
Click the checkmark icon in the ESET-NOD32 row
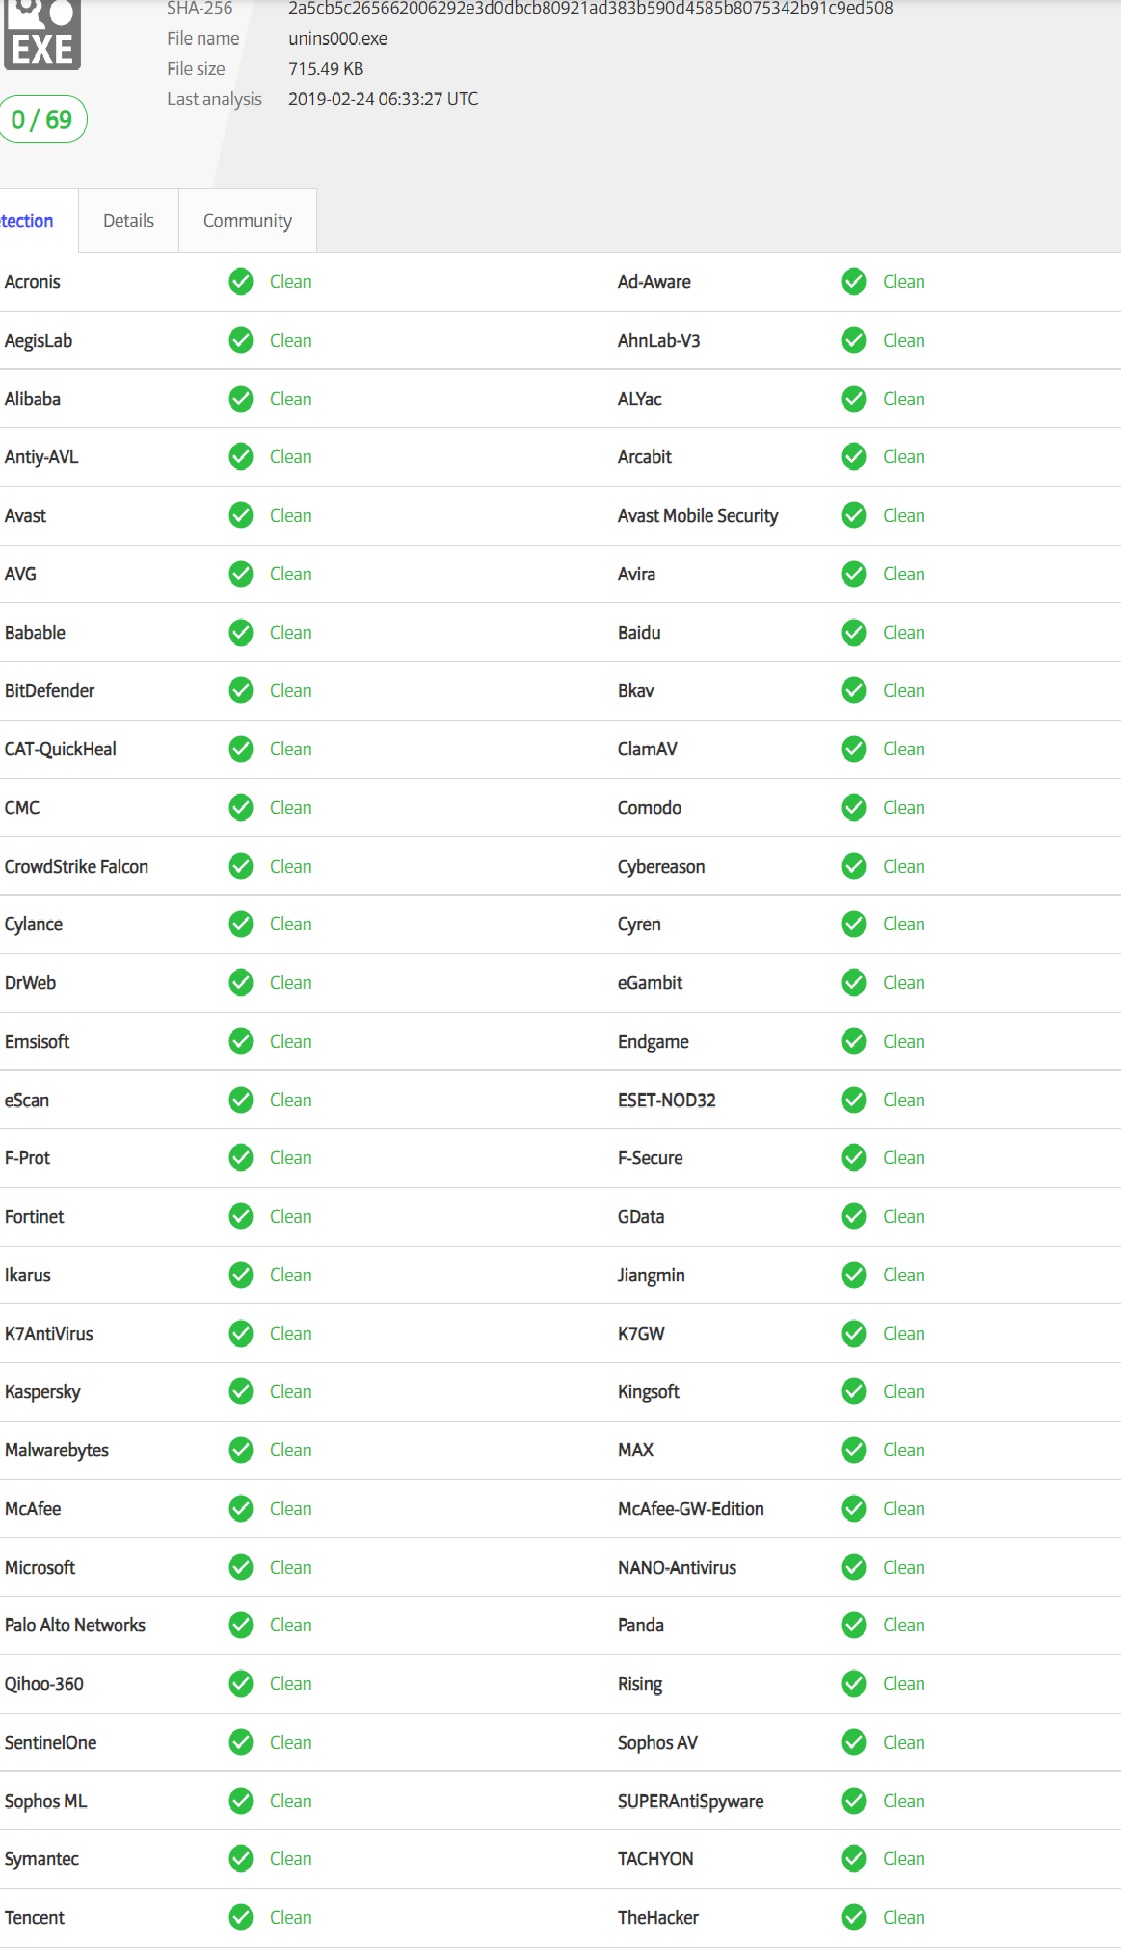854,1100
